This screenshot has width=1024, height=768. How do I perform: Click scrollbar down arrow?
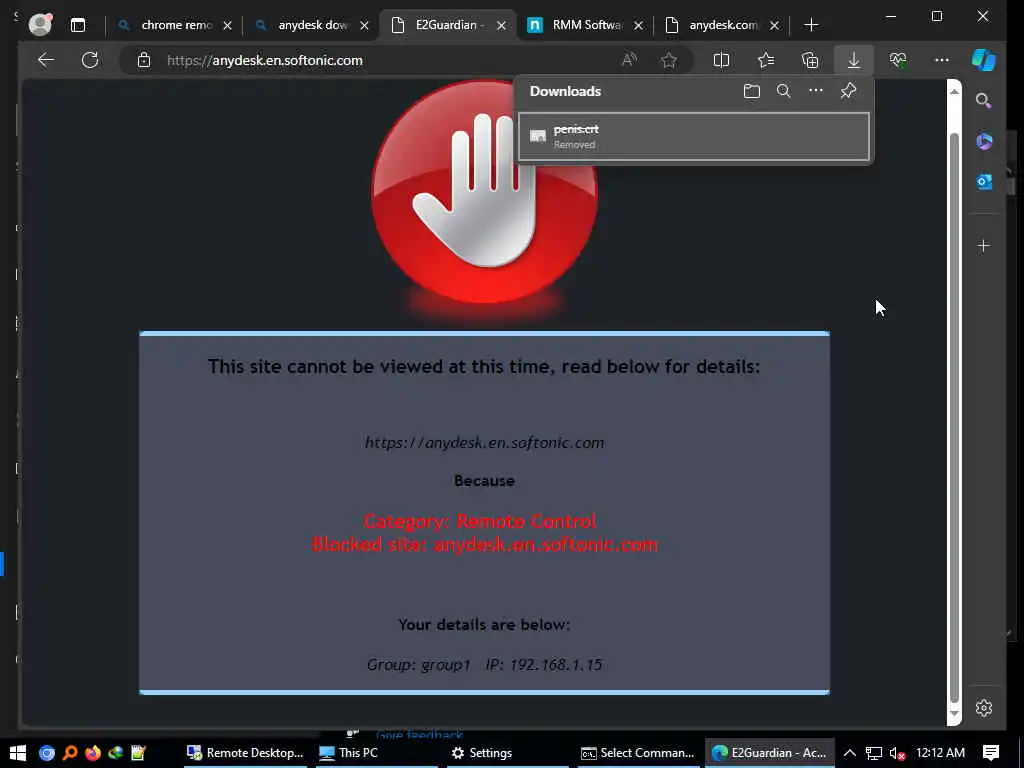coord(954,713)
